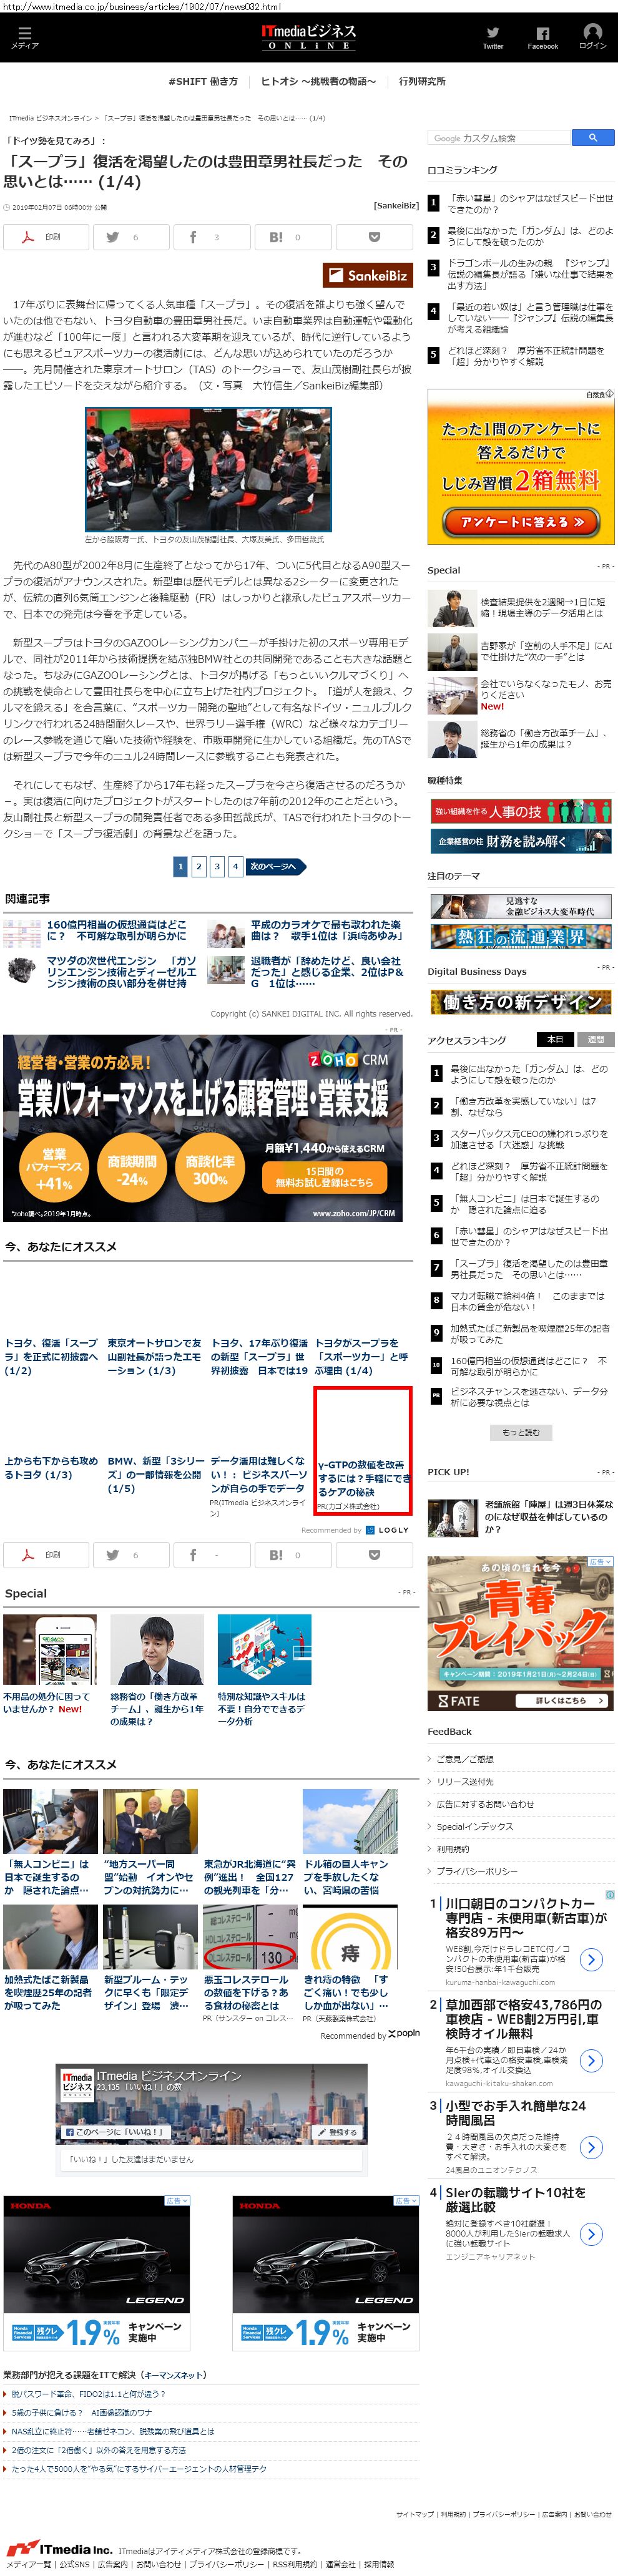This screenshot has height=2576, width=618.
Task: Click the 自然食 ad info icon
Action: tap(609, 394)
